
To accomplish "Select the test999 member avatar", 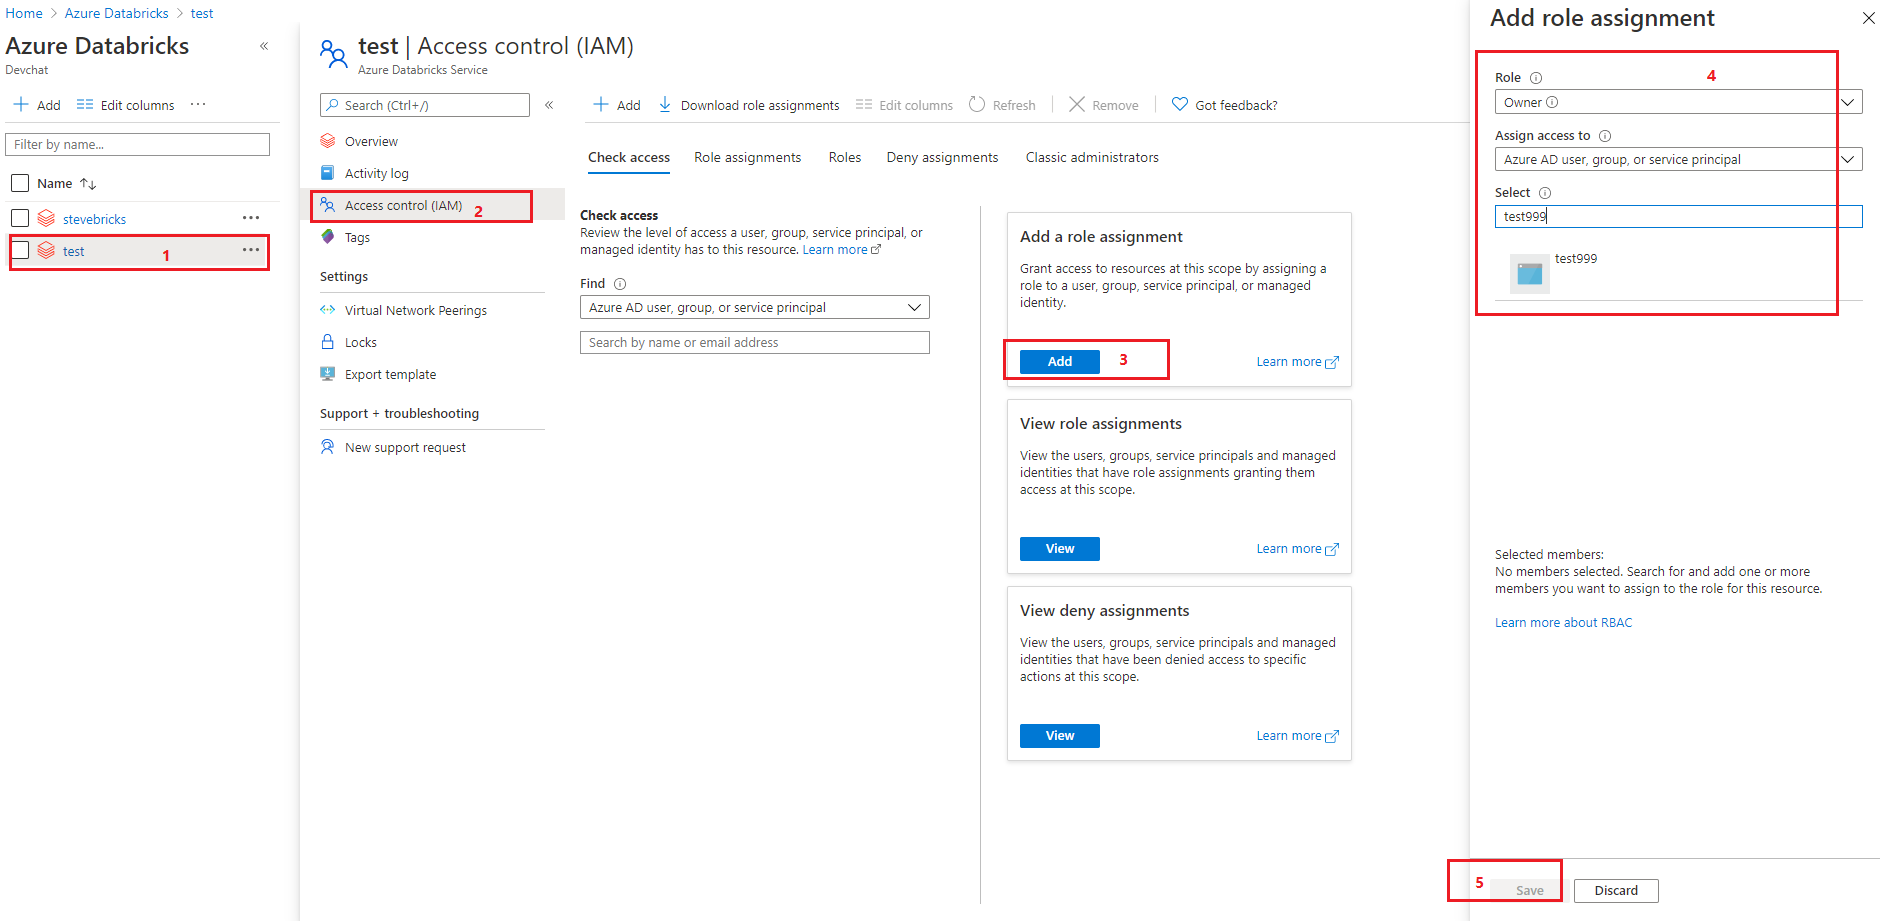I will (1529, 273).
